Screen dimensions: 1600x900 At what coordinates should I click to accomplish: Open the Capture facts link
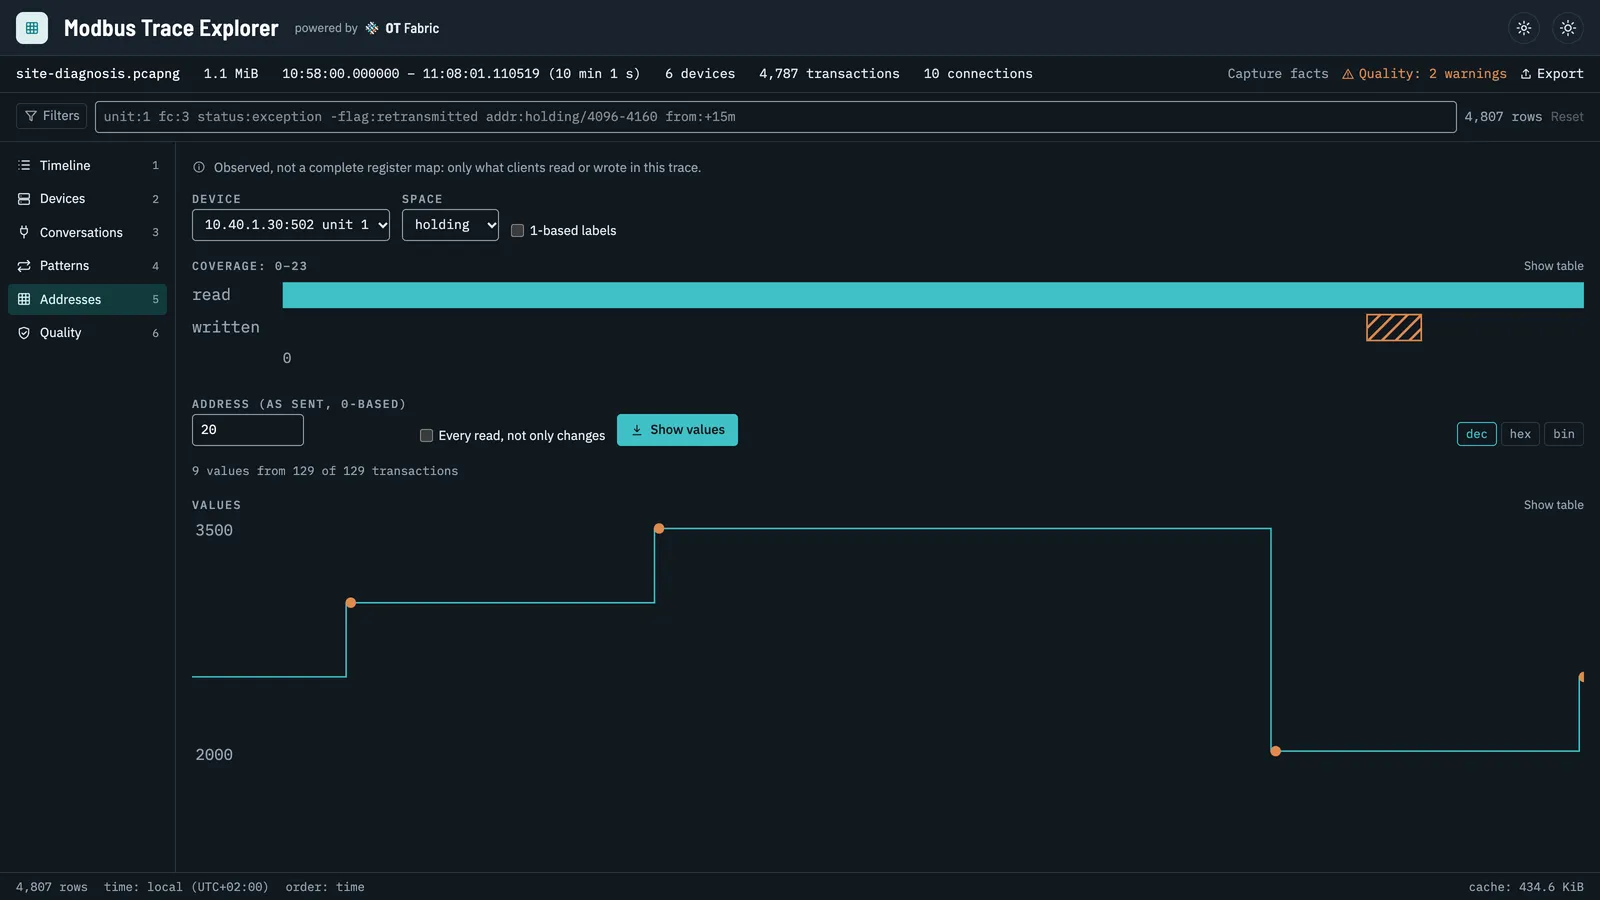[1278, 74]
